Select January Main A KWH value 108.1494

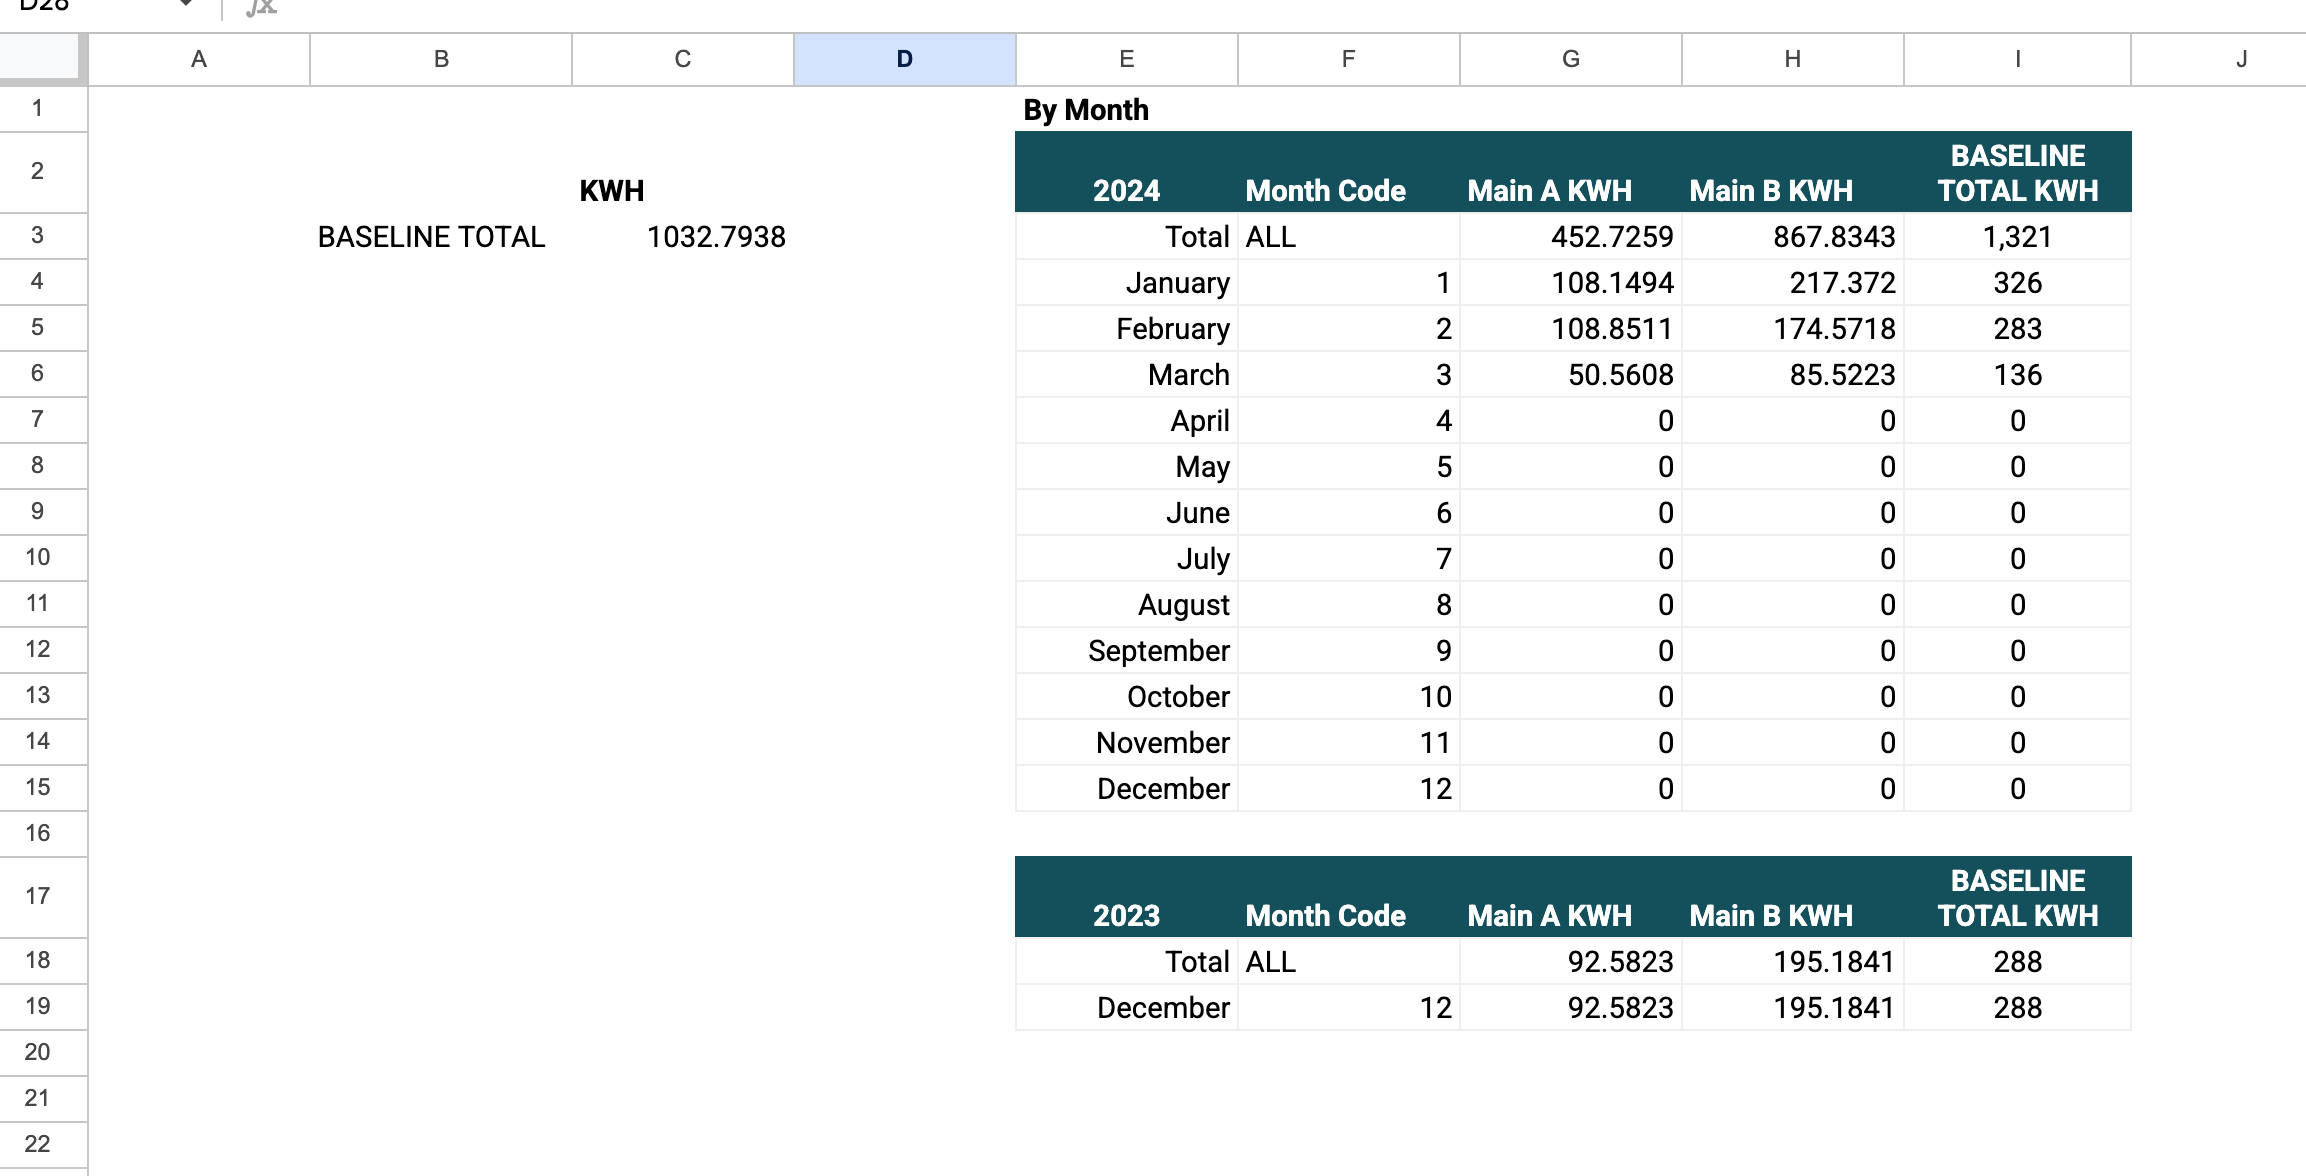coord(1611,283)
